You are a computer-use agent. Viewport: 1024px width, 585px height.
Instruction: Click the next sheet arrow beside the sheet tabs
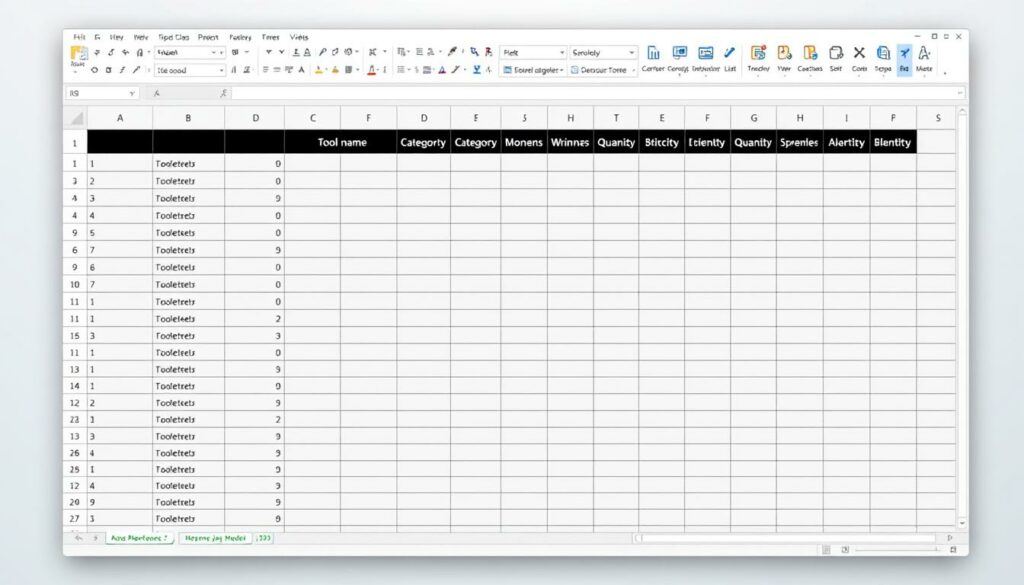pyautogui.click(x=96, y=538)
